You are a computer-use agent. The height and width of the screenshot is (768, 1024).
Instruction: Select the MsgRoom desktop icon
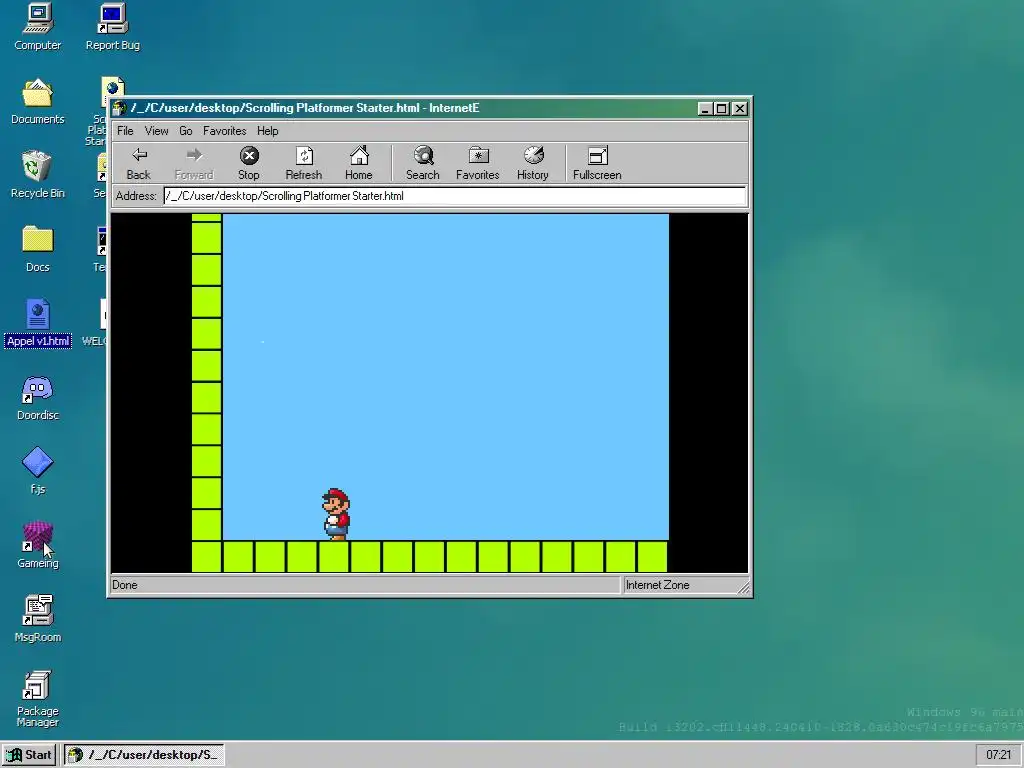coord(37,619)
